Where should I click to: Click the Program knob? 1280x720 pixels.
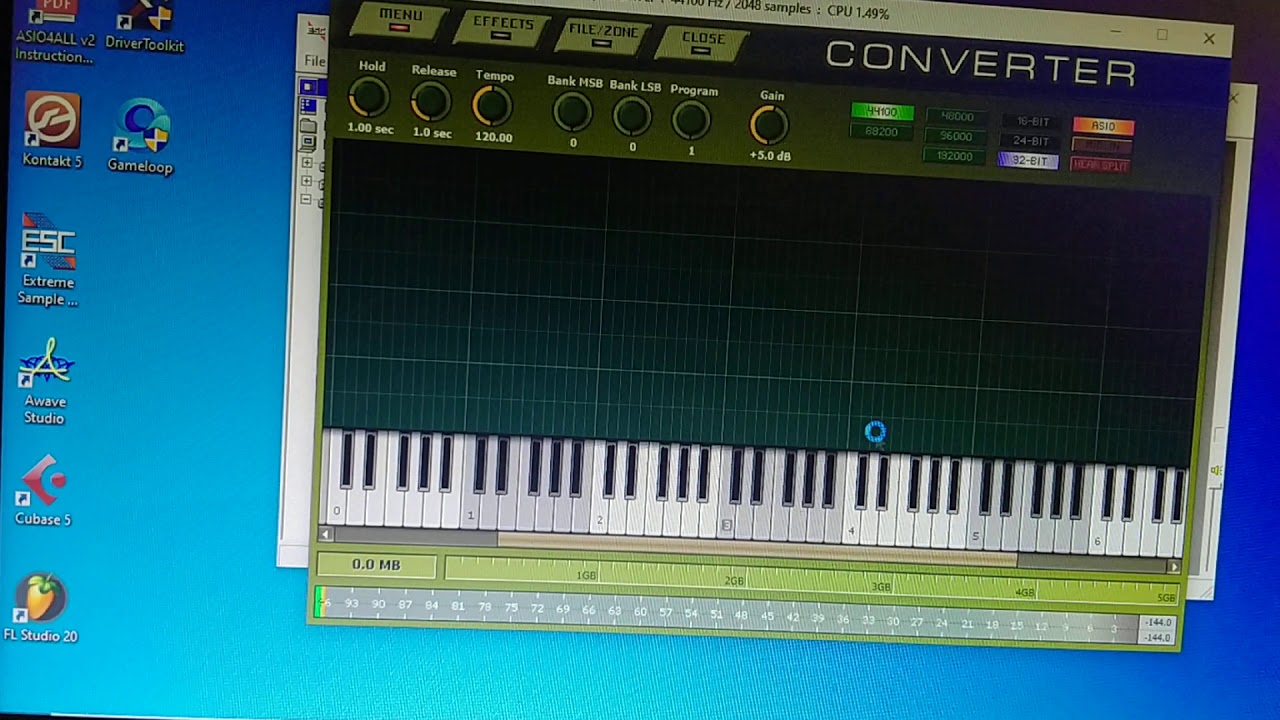coord(691,121)
